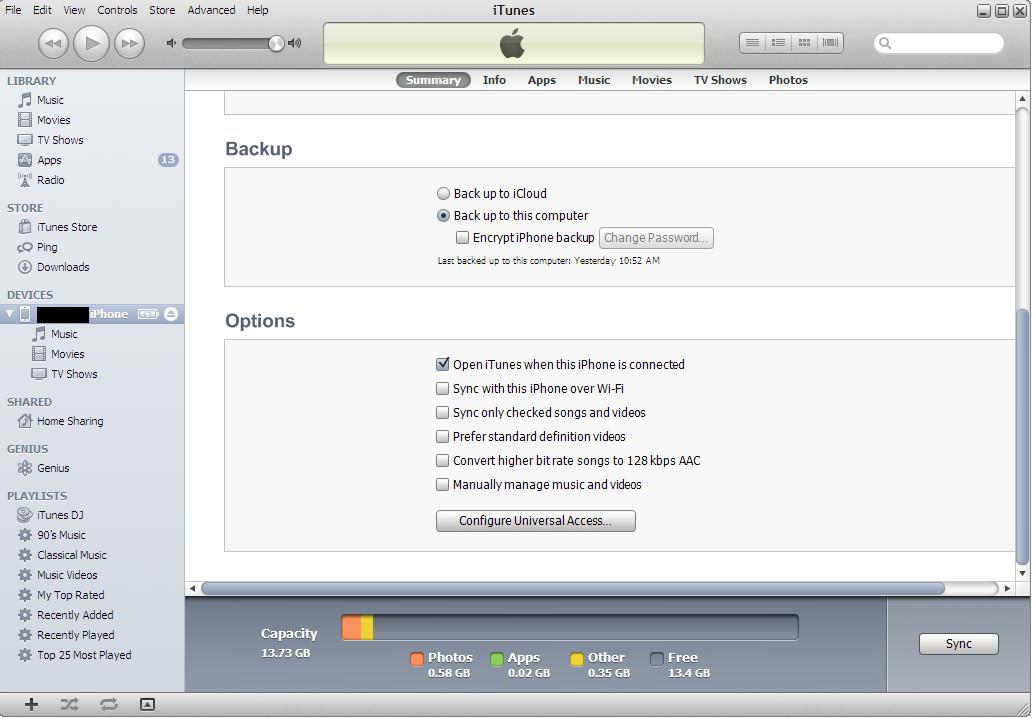Image resolution: width=1033 pixels, height=718 pixels.
Task: Eject the connected iPhone
Action: pyautogui.click(x=170, y=313)
